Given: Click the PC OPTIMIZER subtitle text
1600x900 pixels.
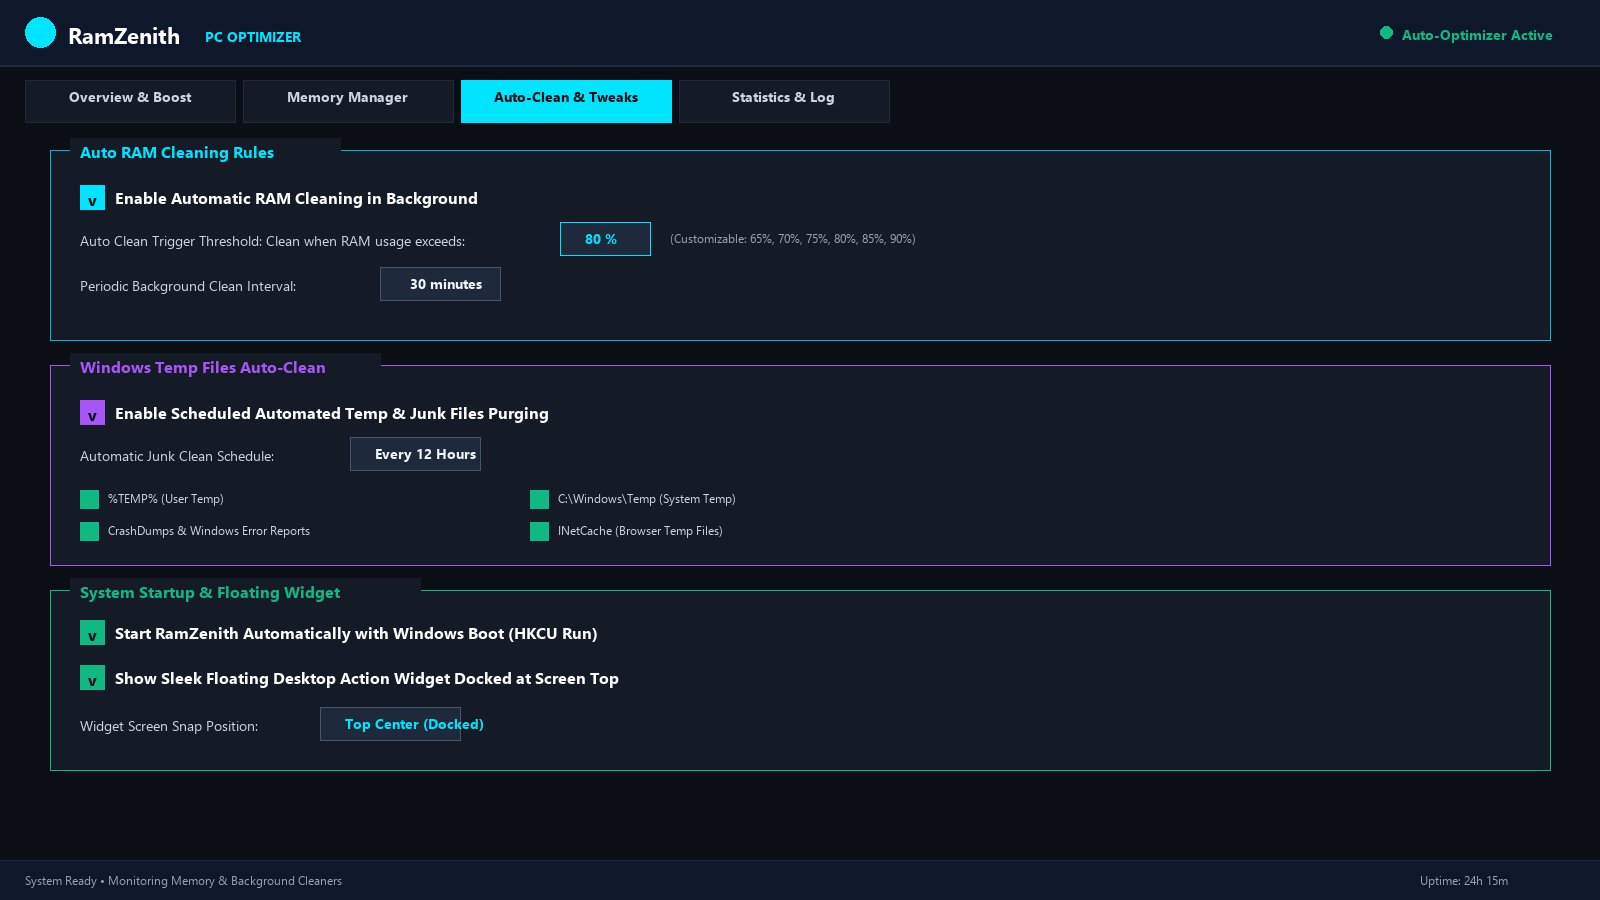Looking at the screenshot, I should click(253, 37).
